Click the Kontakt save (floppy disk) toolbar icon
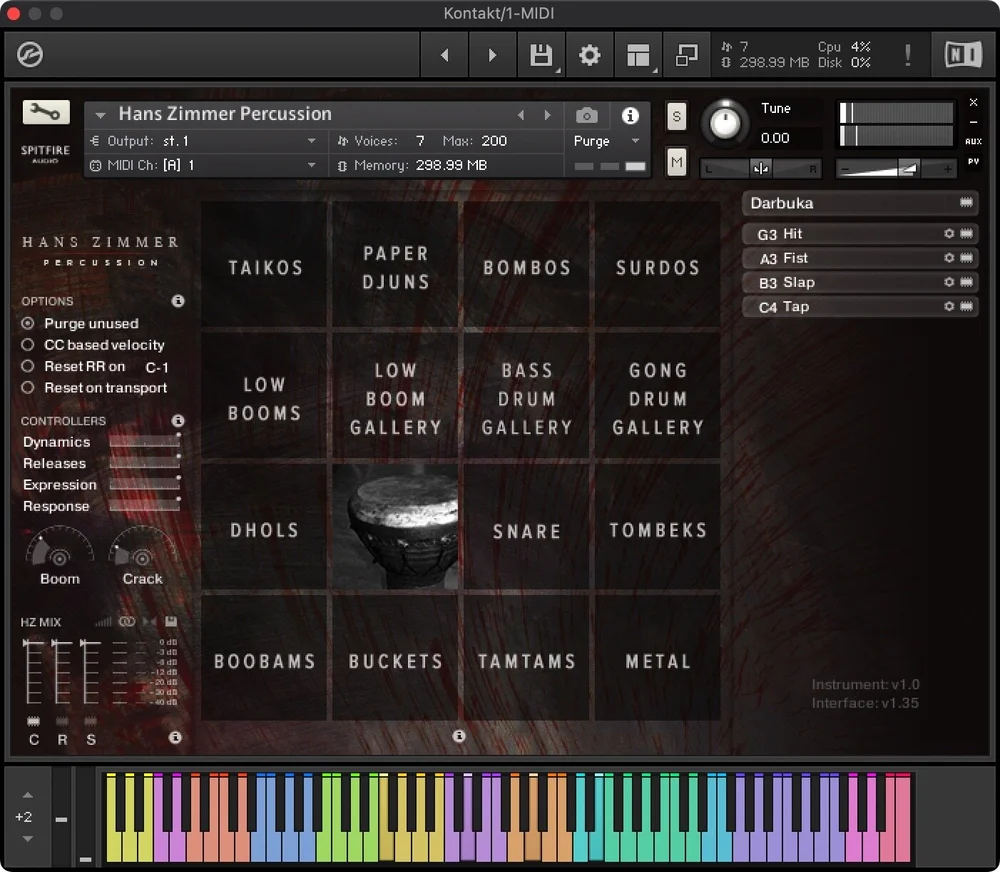This screenshot has width=1000, height=872. pos(541,55)
